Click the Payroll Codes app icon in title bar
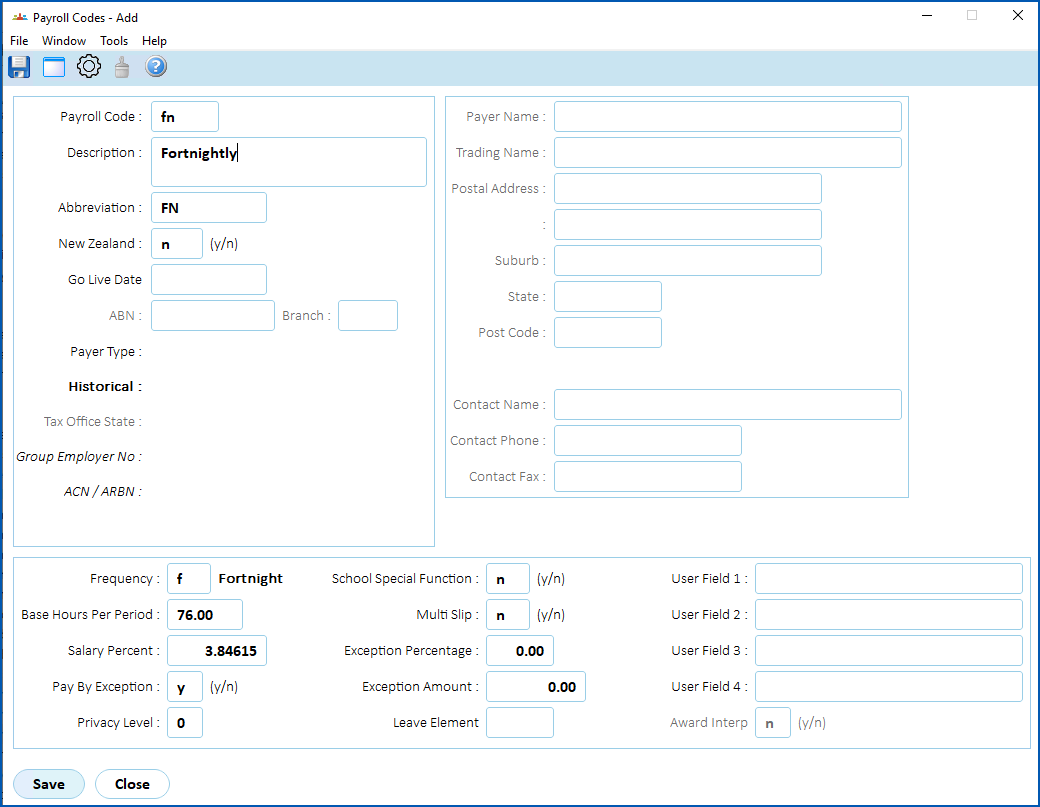 (x=20, y=17)
